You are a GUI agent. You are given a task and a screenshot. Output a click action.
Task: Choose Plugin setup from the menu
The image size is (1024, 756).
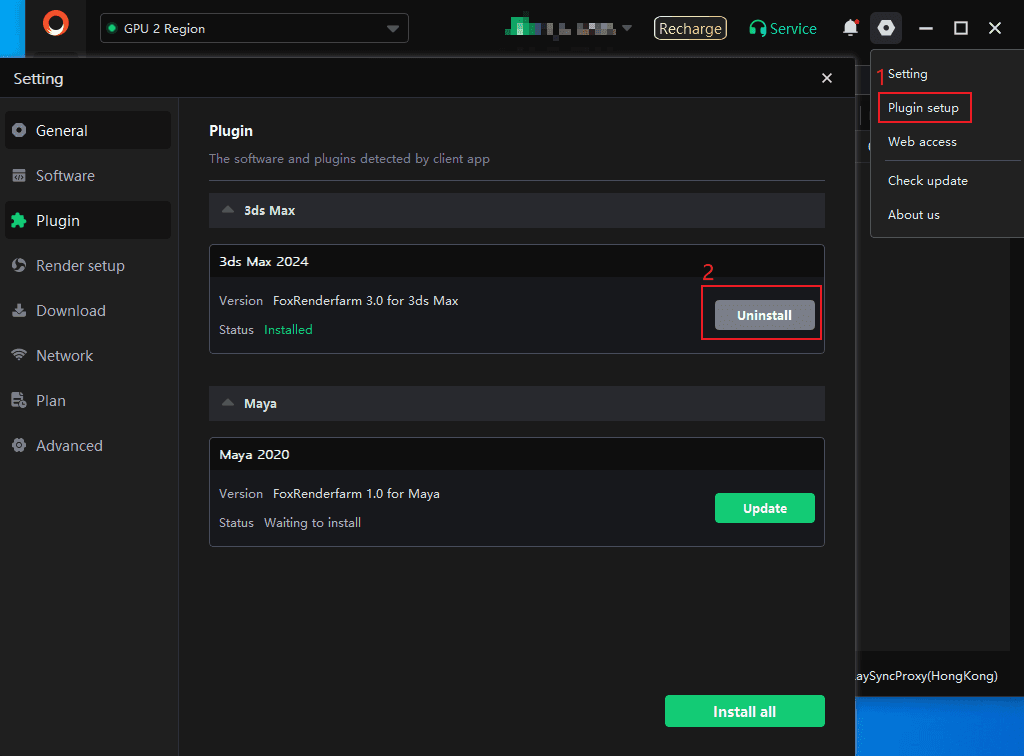point(923,108)
